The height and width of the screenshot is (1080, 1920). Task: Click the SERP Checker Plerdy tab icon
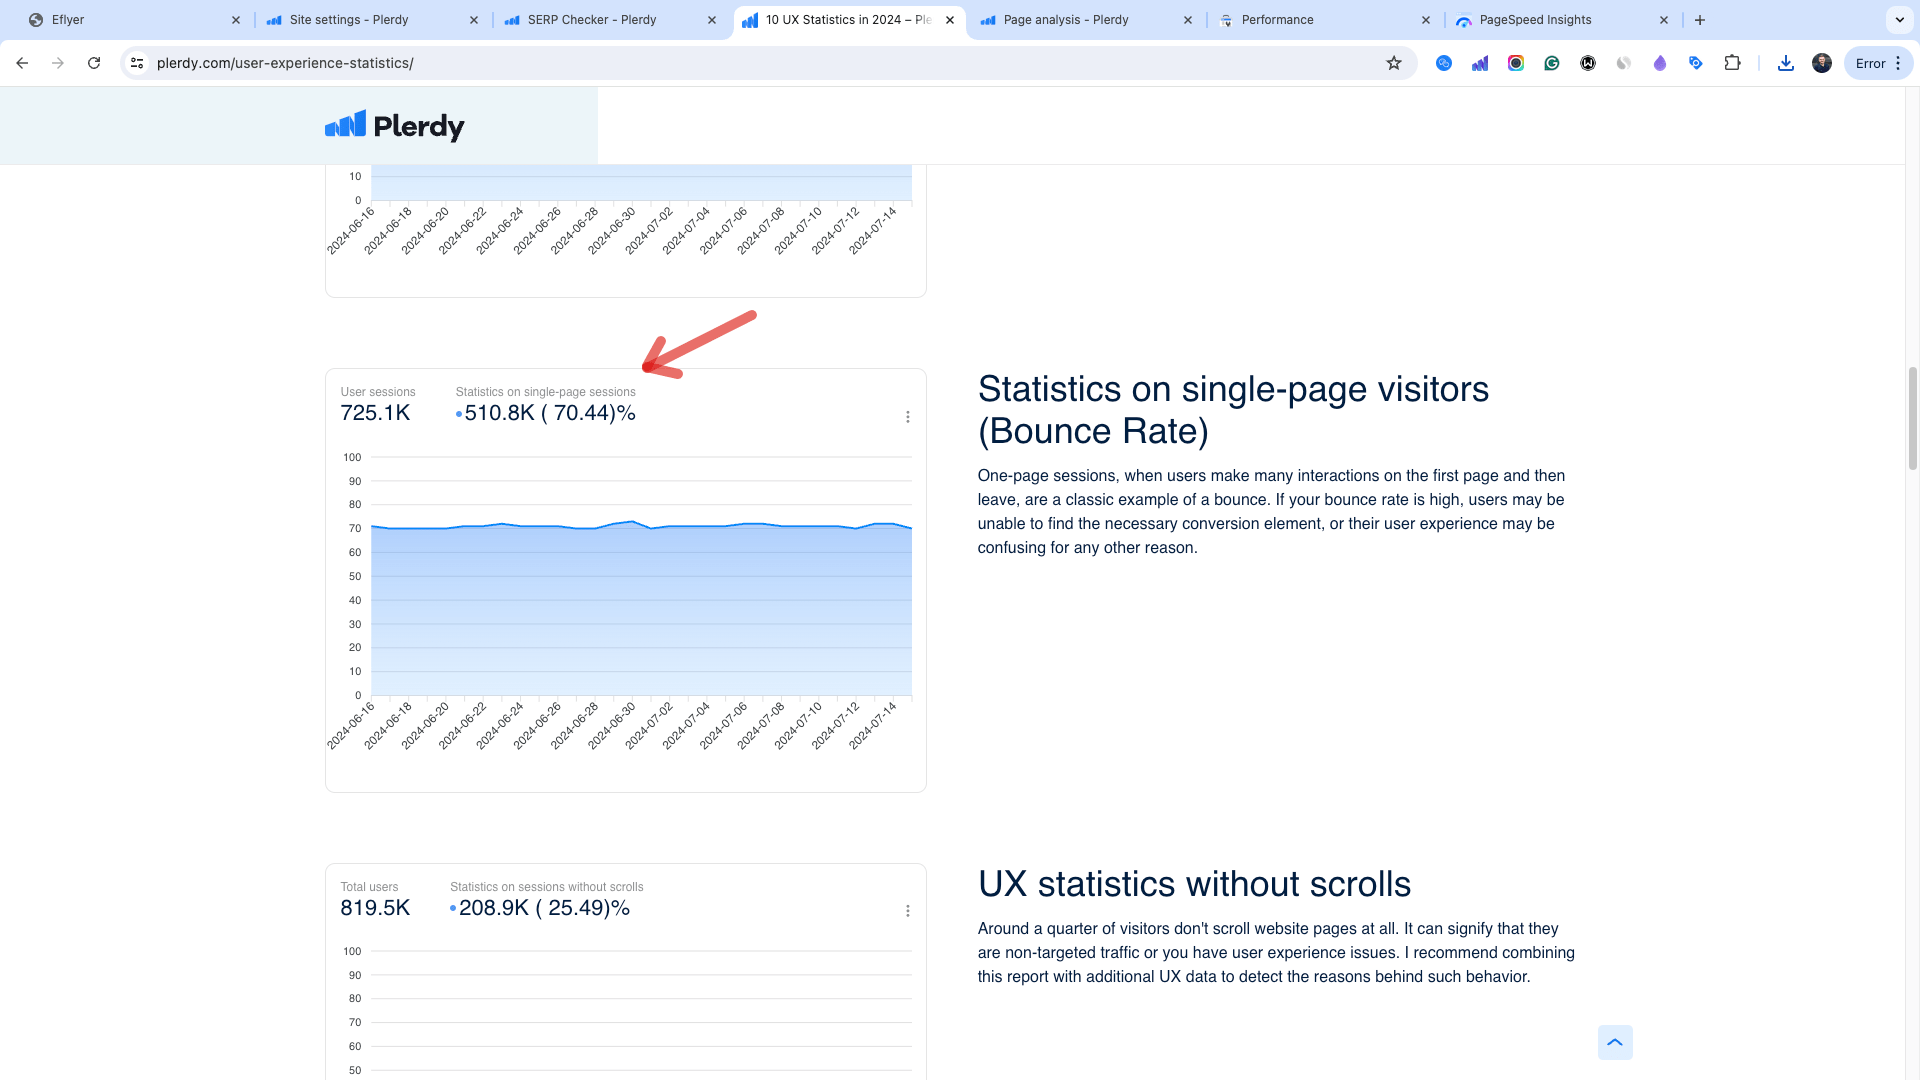tap(513, 20)
